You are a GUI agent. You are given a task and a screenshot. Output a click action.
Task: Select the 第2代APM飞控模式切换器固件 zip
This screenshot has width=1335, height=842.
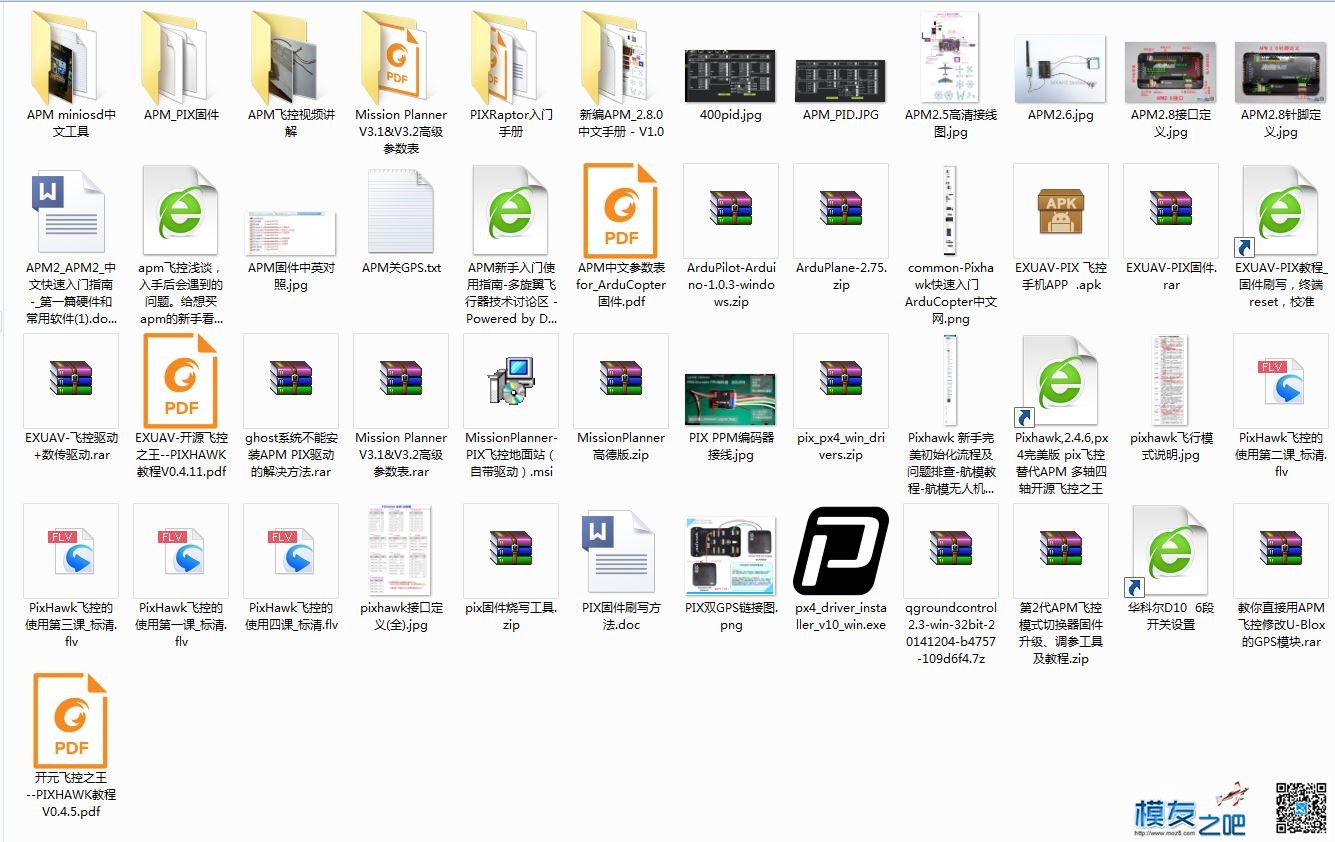tap(1061, 552)
